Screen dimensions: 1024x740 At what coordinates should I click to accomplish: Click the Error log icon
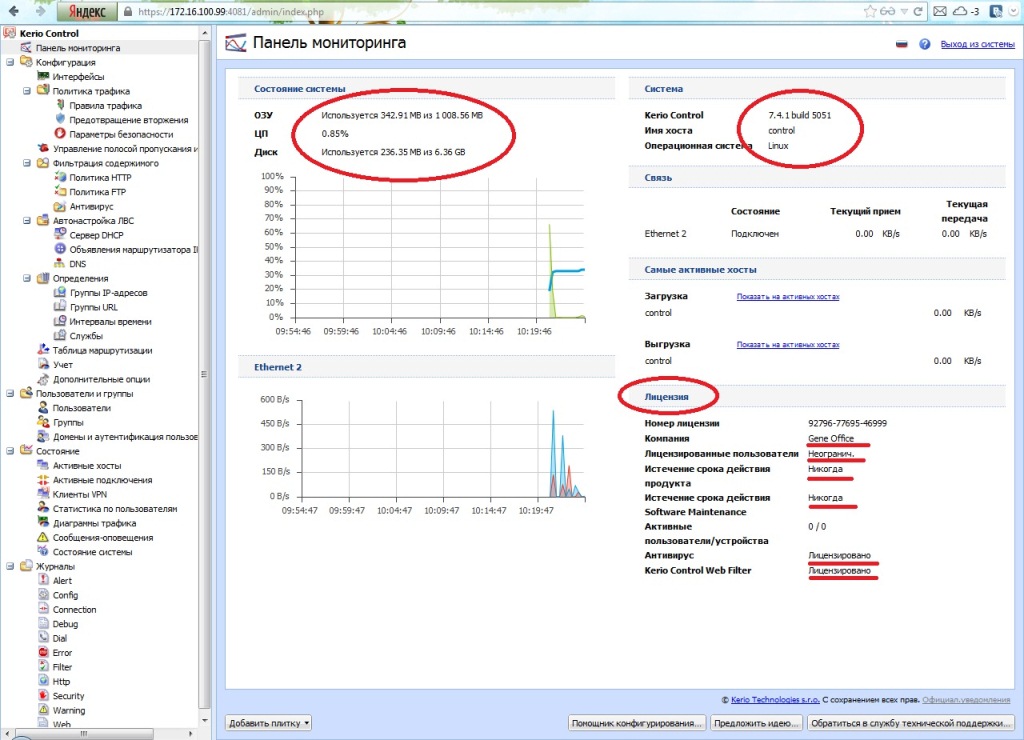[43, 653]
